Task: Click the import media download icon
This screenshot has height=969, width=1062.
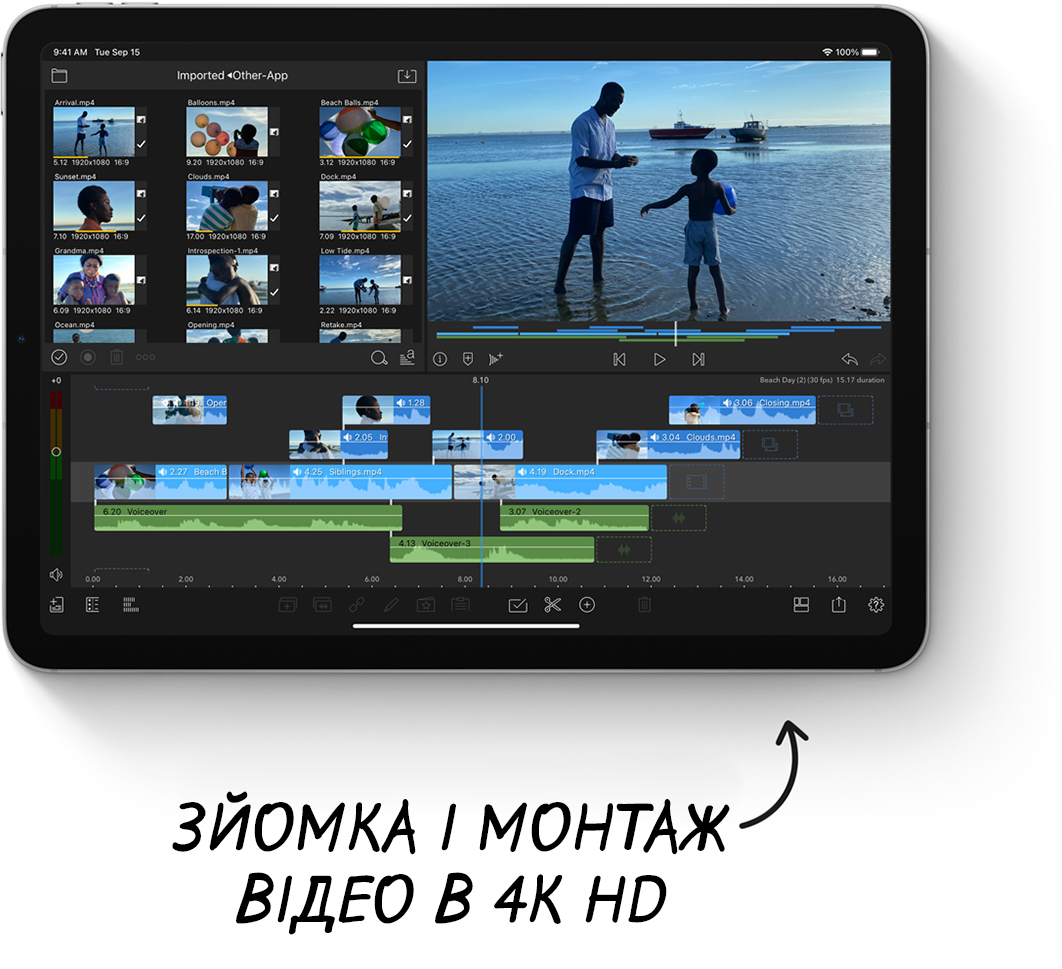Action: pos(406,76)
